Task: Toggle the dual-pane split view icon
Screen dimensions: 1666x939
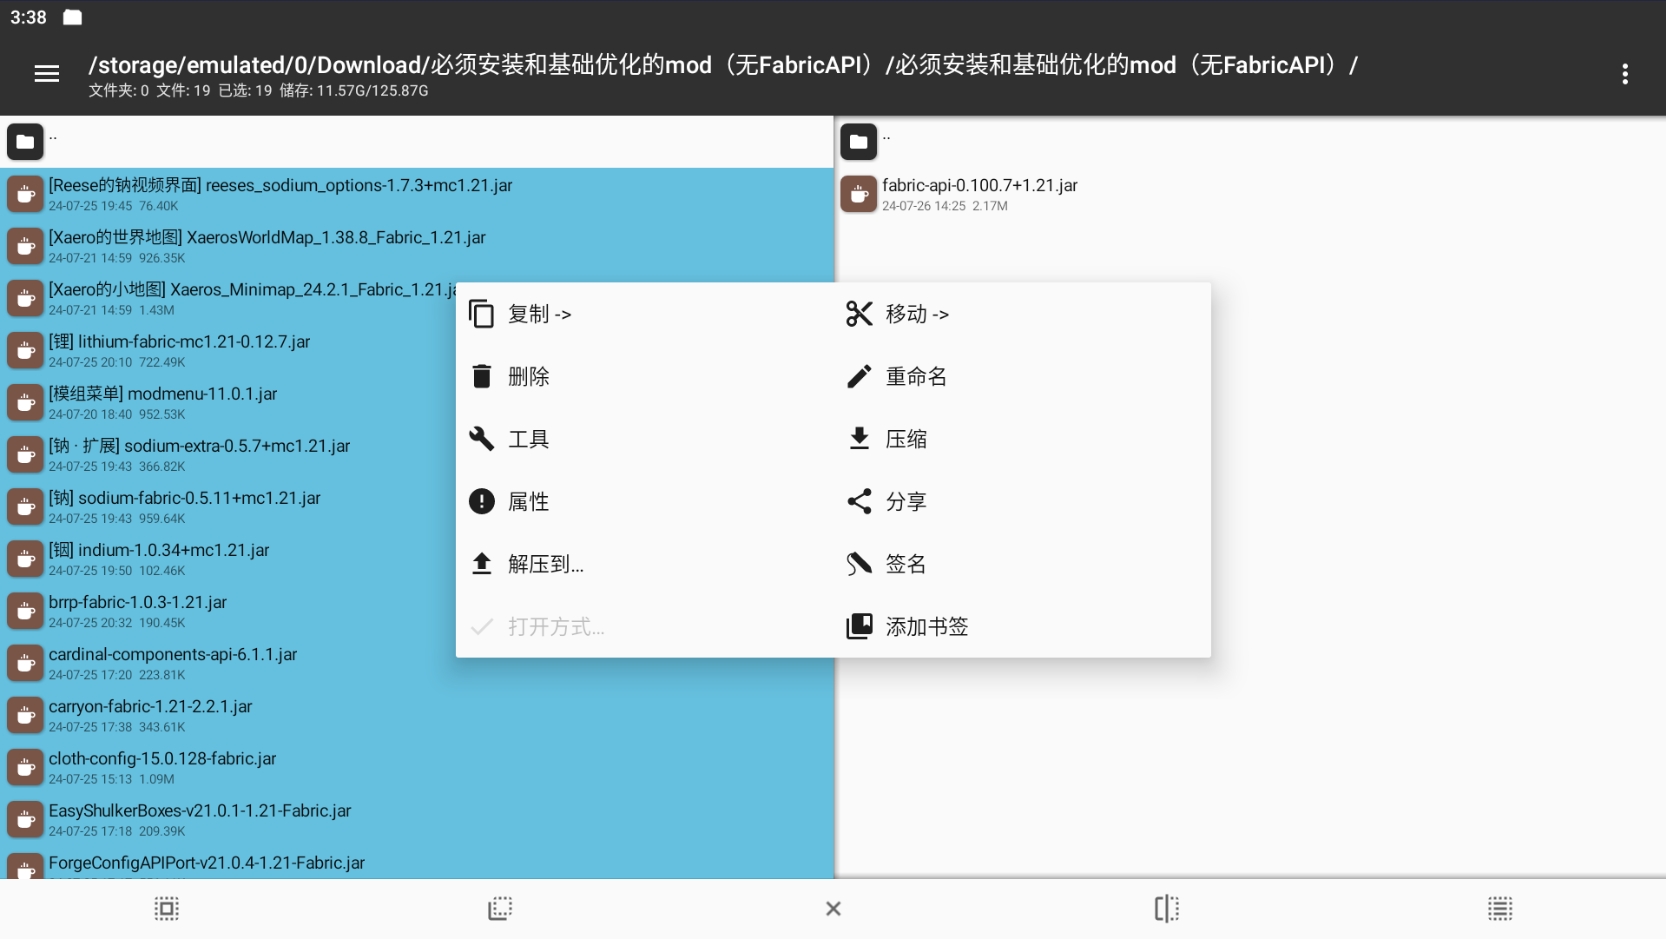Action: click(x=1167, y=909)
